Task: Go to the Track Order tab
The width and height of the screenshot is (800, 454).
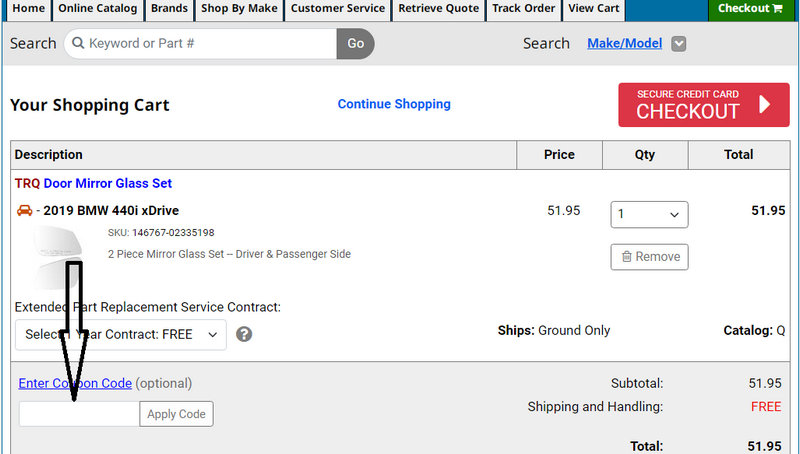Action: tap(523, 9)
